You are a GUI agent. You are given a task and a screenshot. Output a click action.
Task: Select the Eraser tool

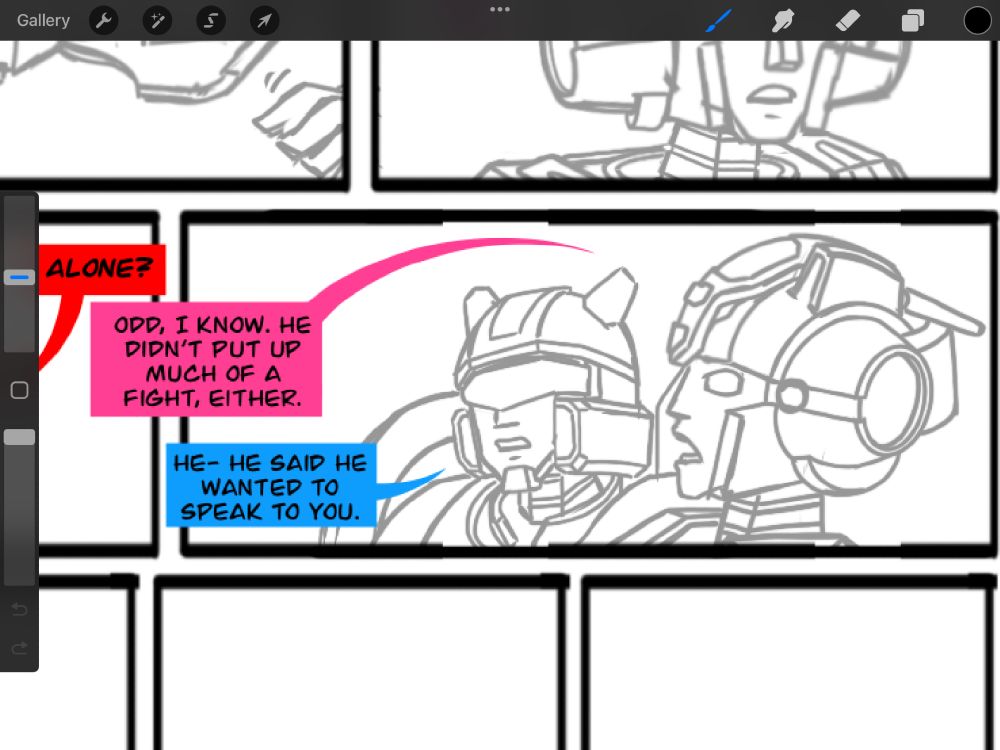848,20
